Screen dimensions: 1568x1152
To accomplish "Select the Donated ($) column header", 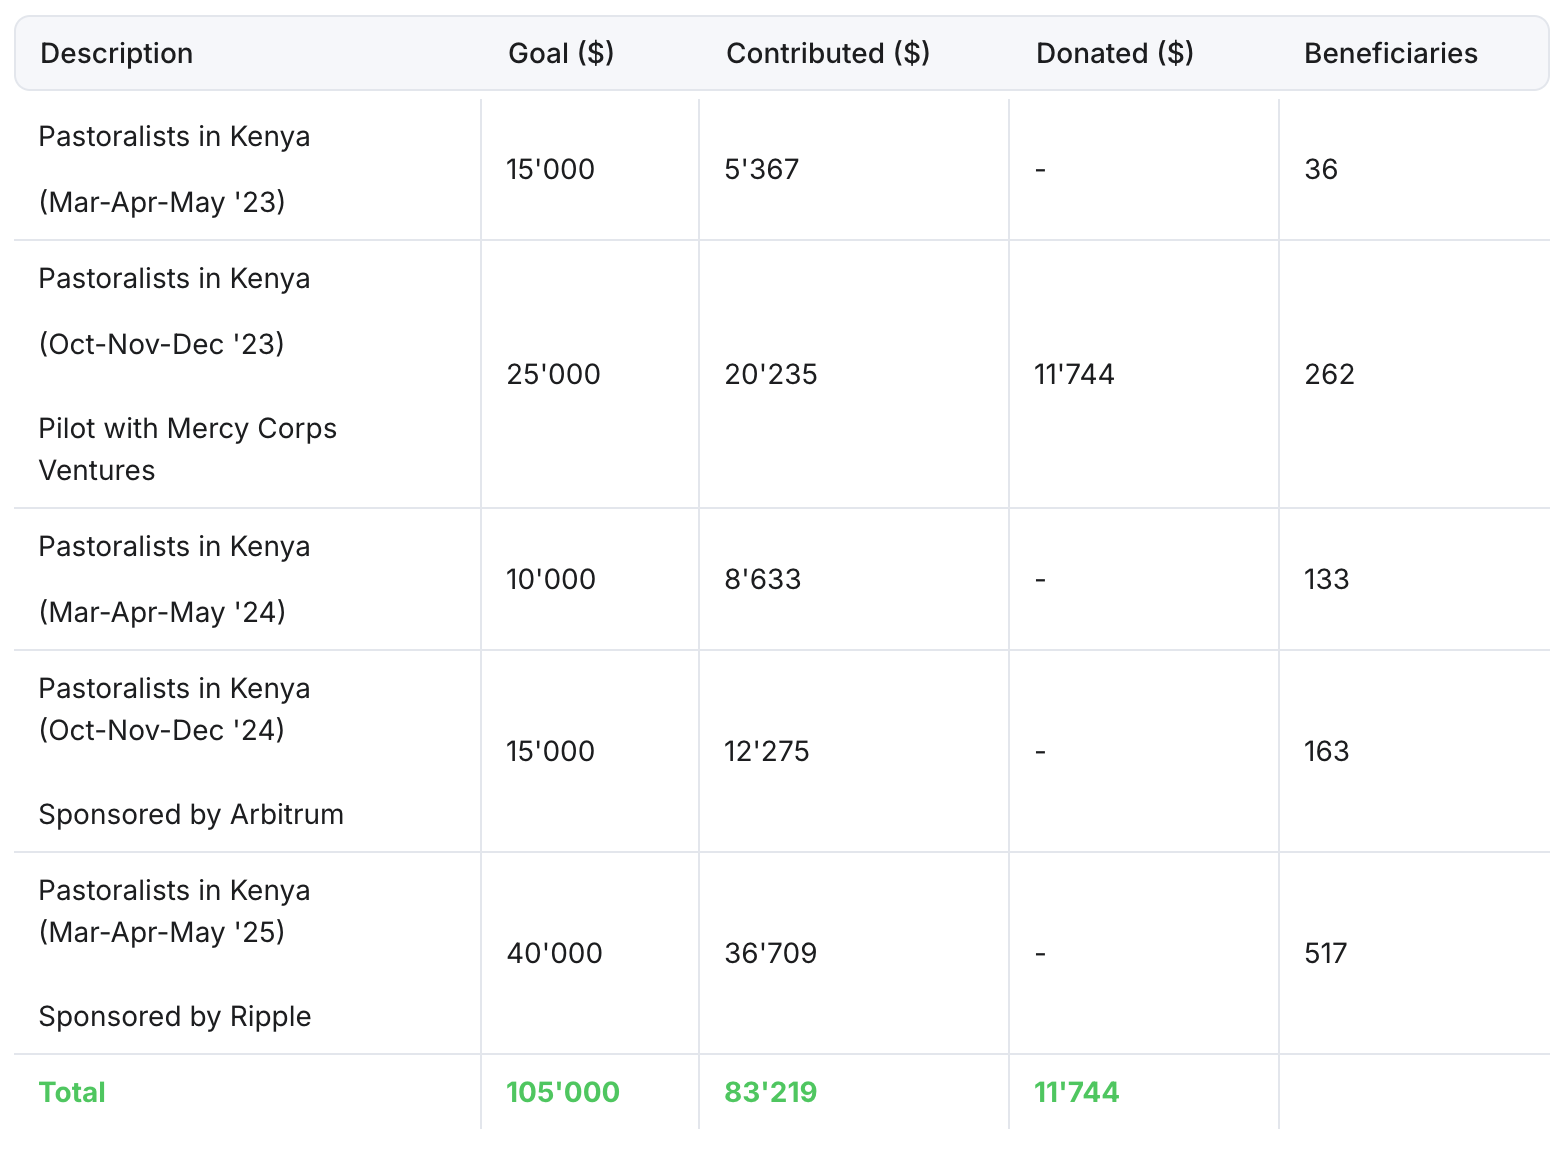I will (x=1114, y=53).
